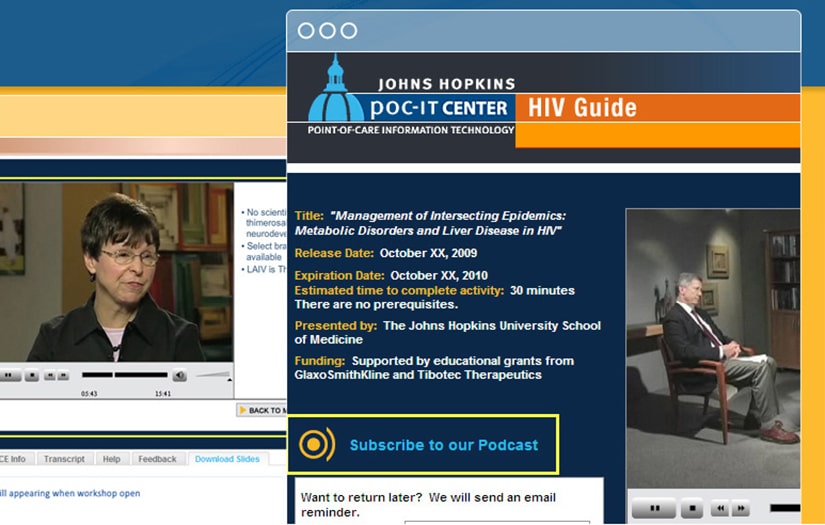Click the middle circle window button
Screen dimensions: 825x525
327,31
